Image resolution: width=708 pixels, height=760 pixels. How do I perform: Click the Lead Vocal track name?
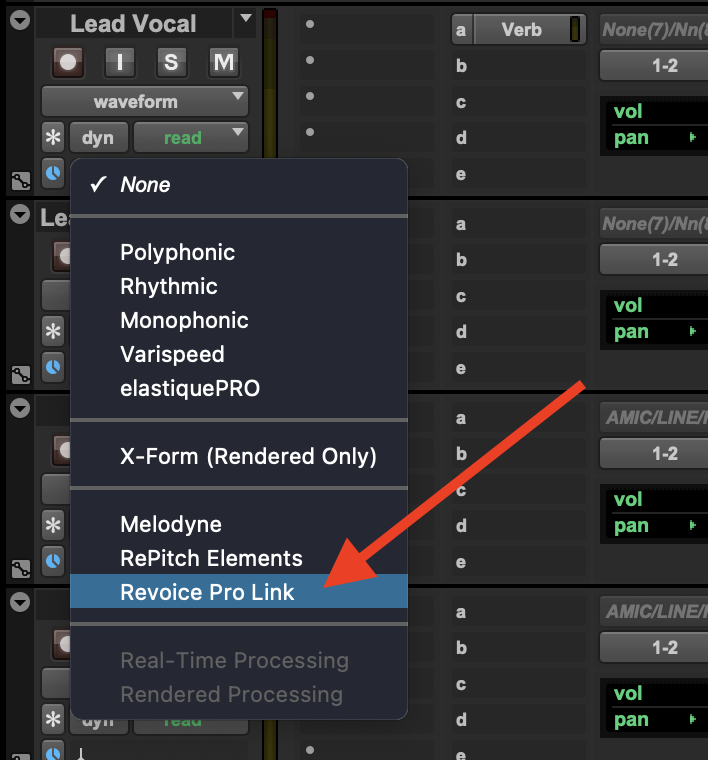(133, 23)
